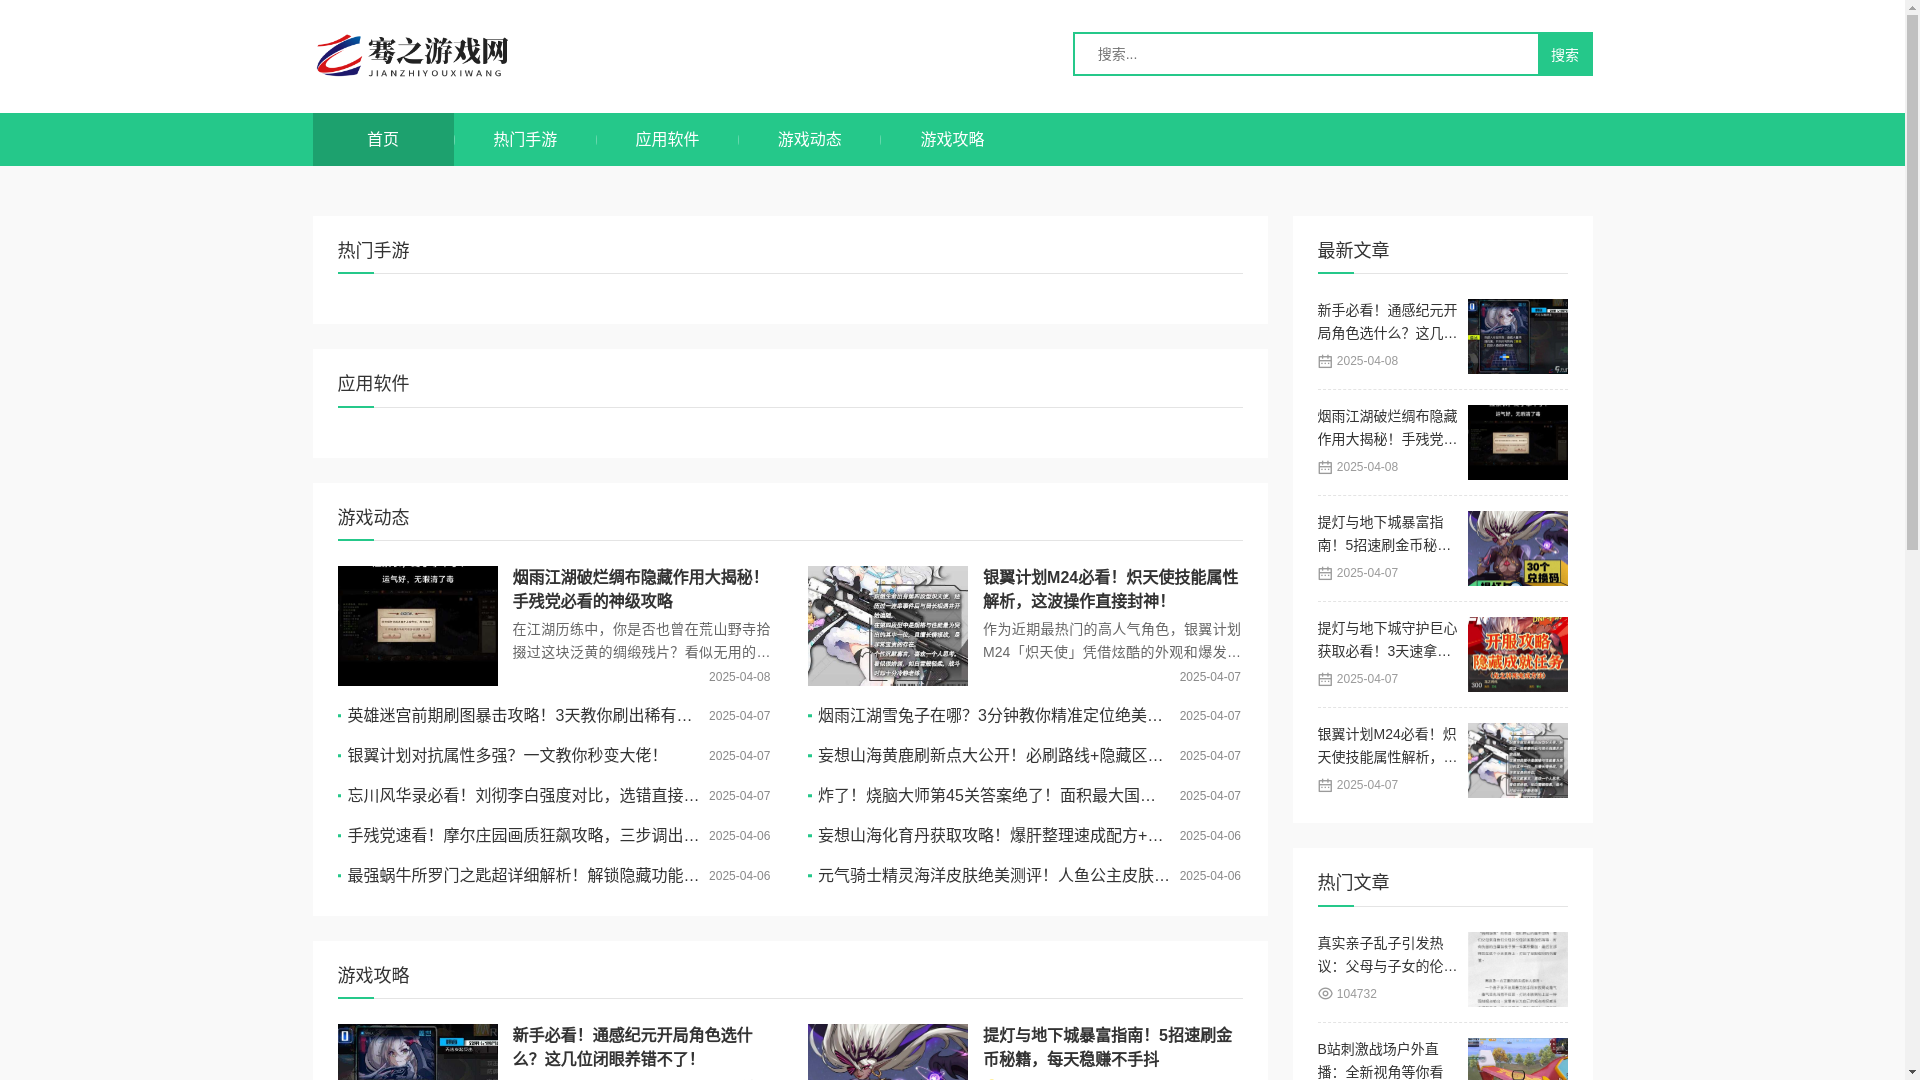1920x1080 pixels.
Task: Open the 游戏攻略 section heading
Action: (x=373, y=975)
